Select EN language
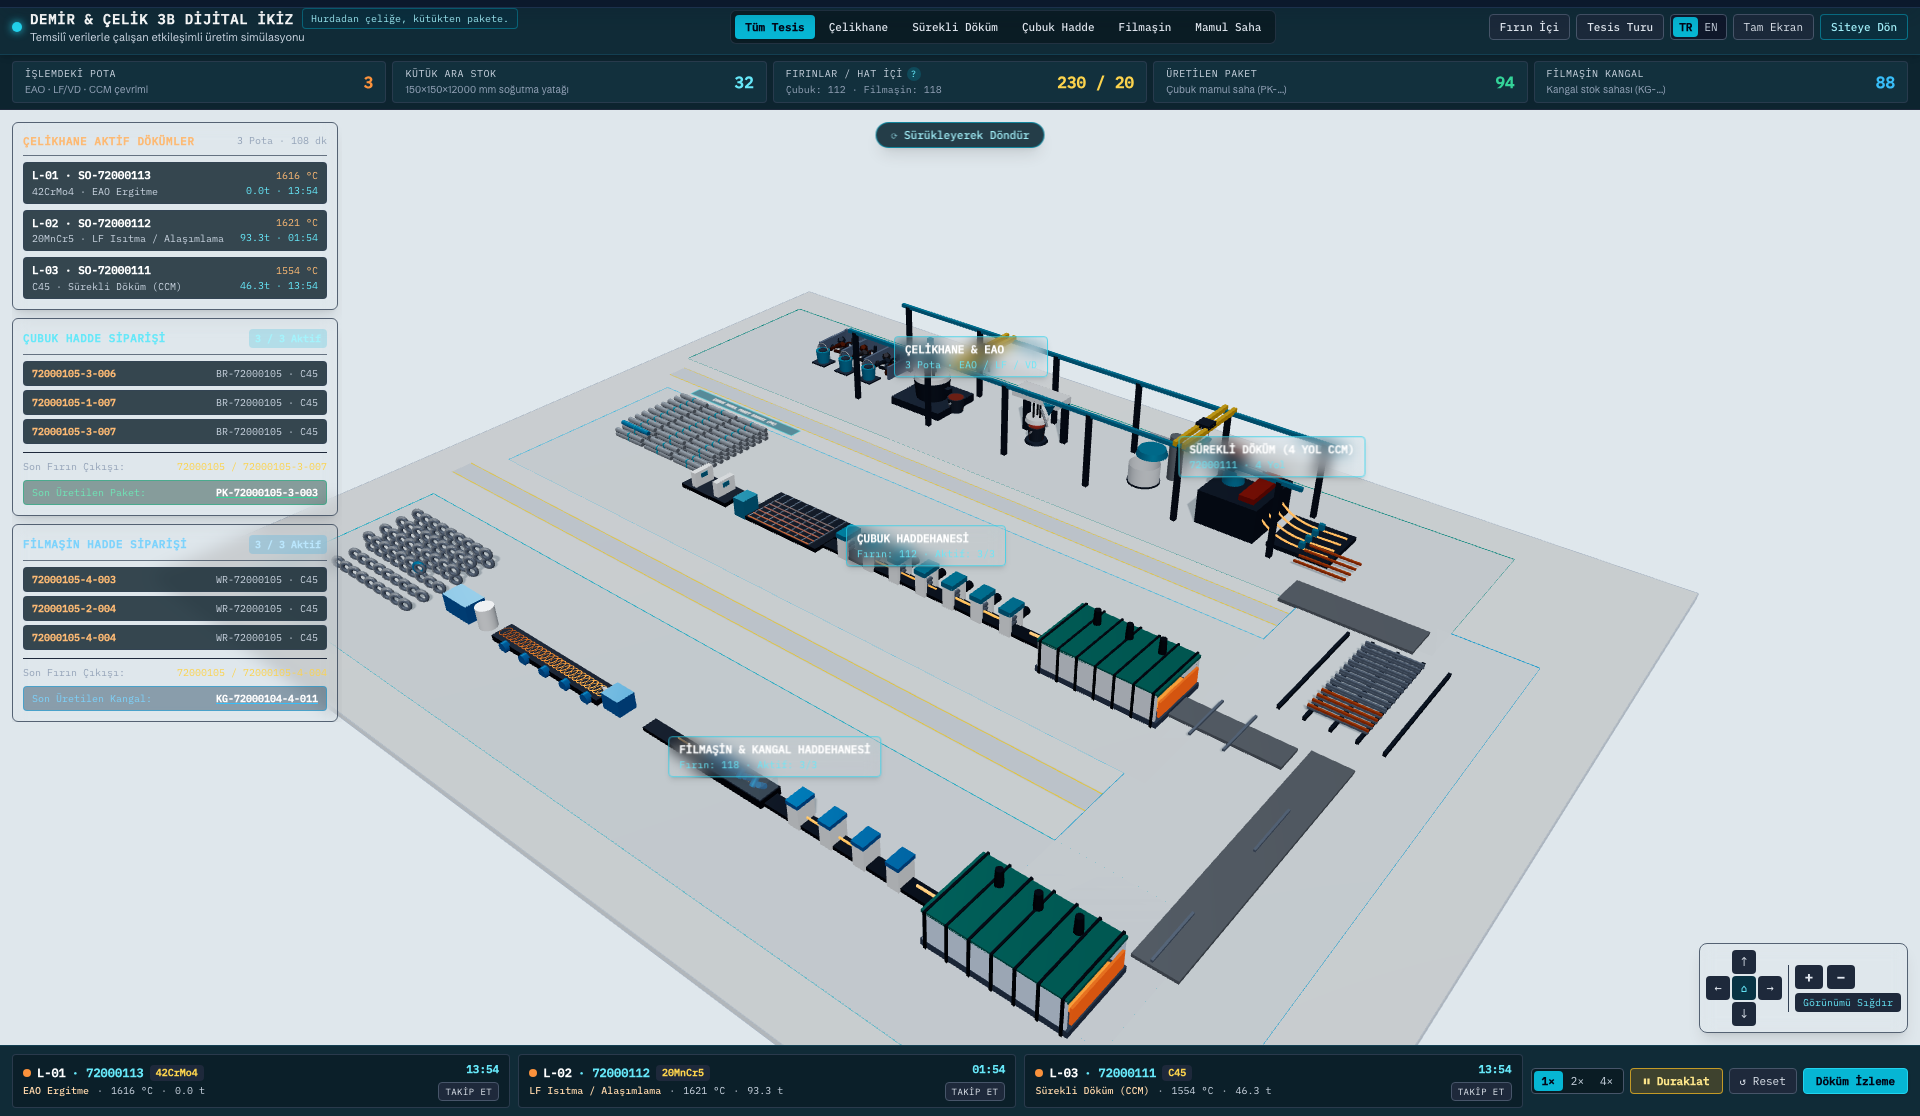The image size is (1920, 1116). [1711, 27]
